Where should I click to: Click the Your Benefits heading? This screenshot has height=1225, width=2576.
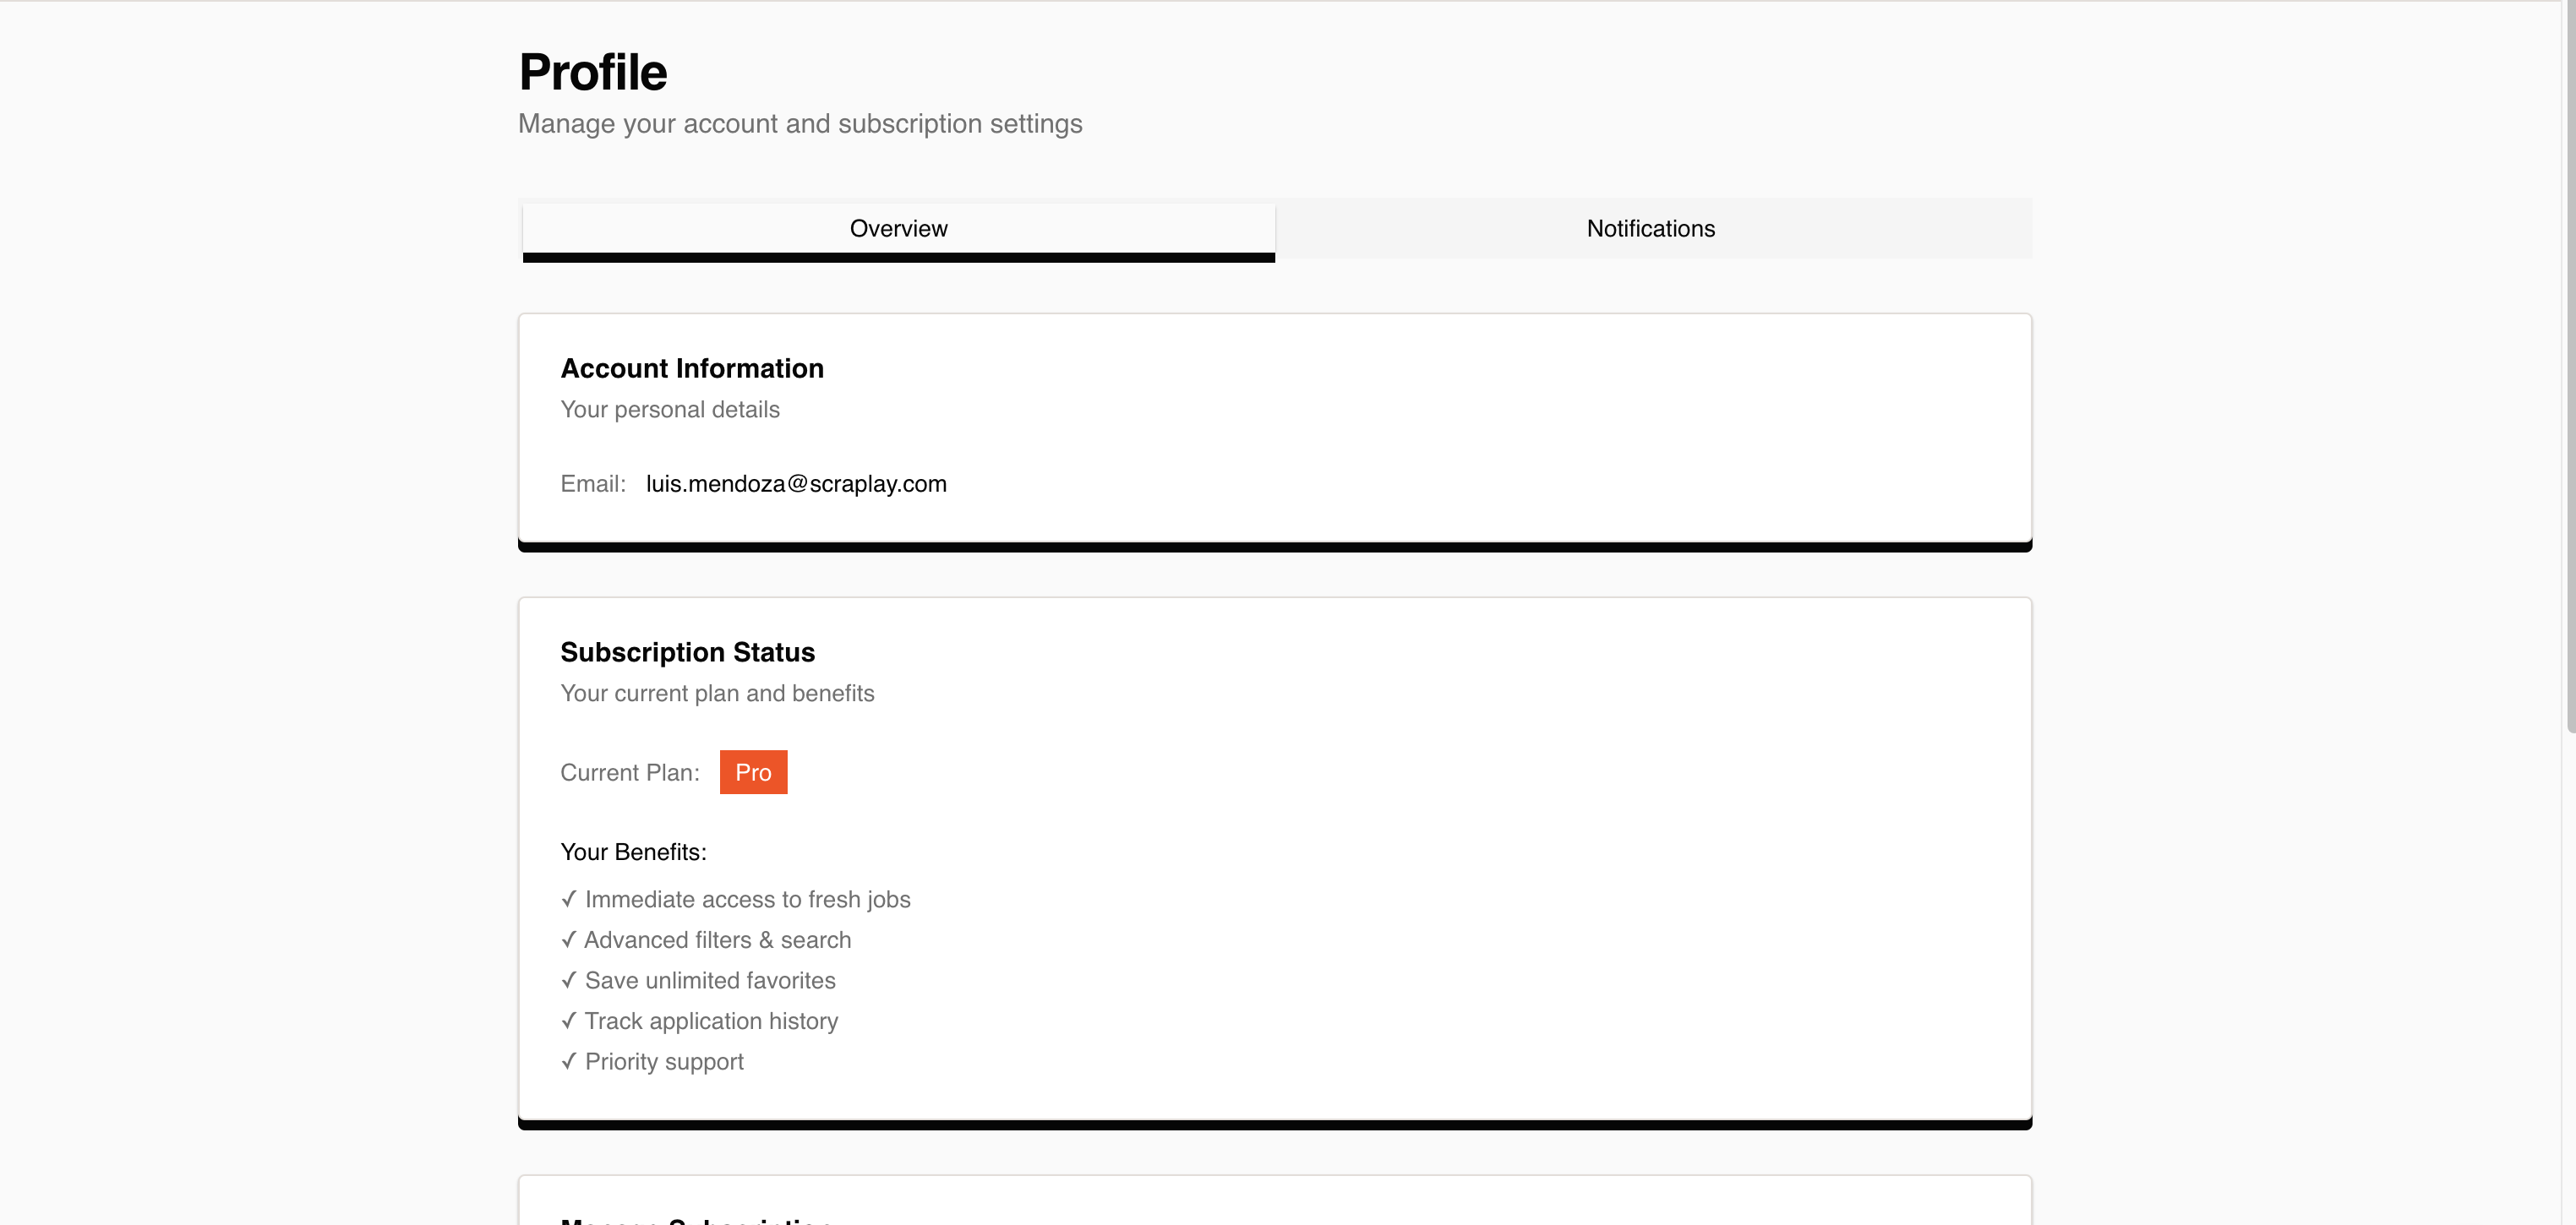click(634, 851)
